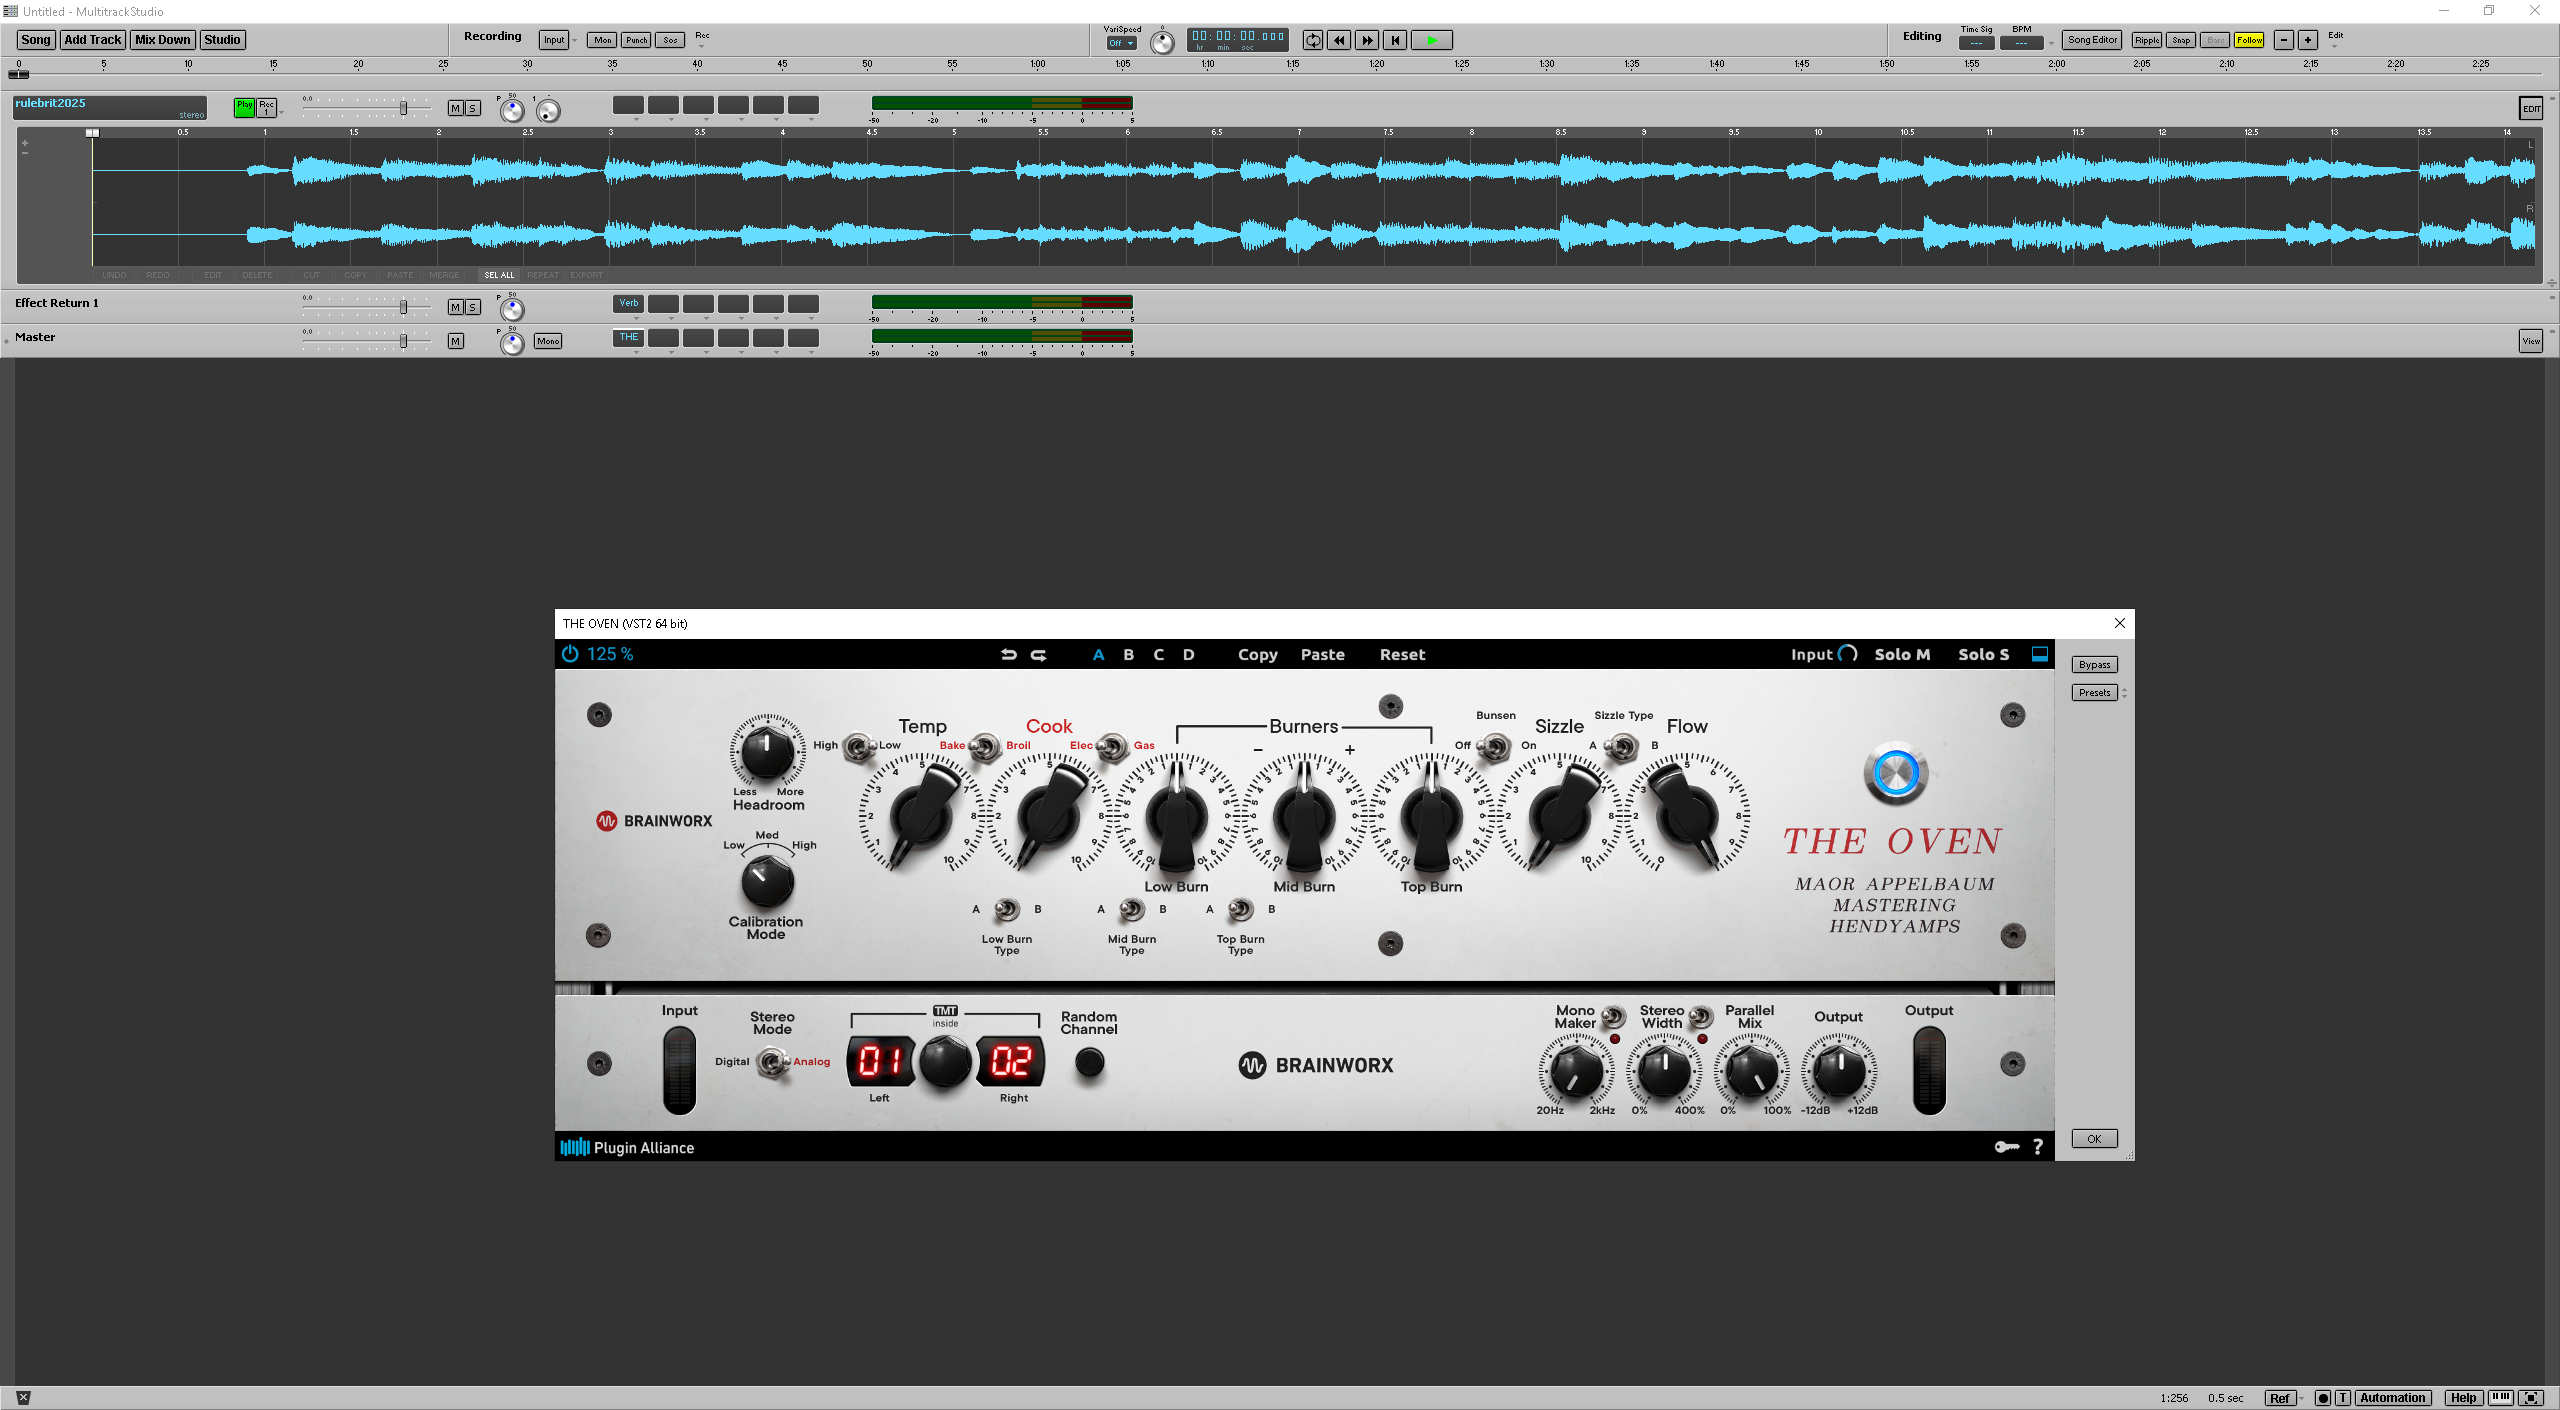This screenshot has width=2560, height=1410.
Task: Click the rewind transport button
Action: 1339,40
